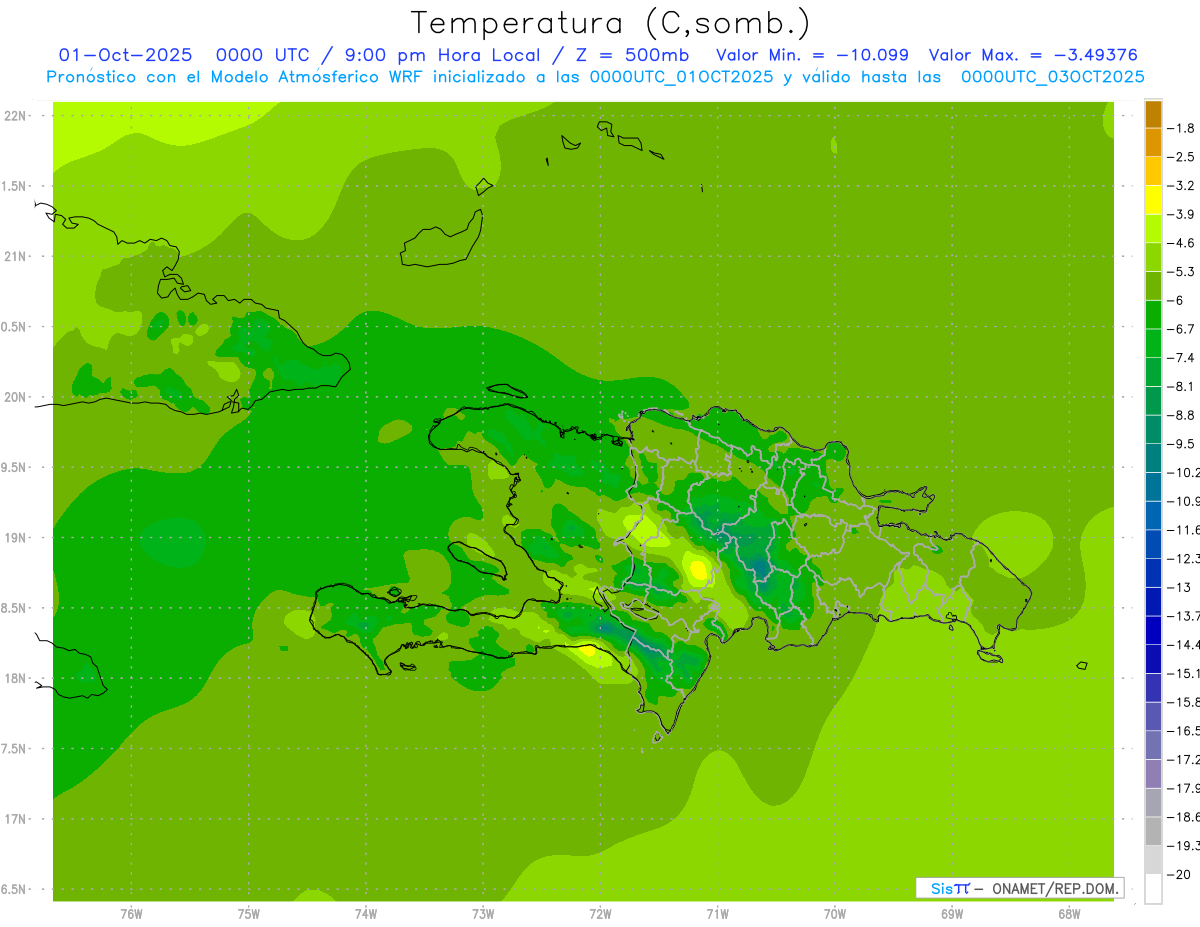Pick dark blue swatch between -13.7 and -14.4
Viewport: 1200px width, 927px height.
point(1153,630)
